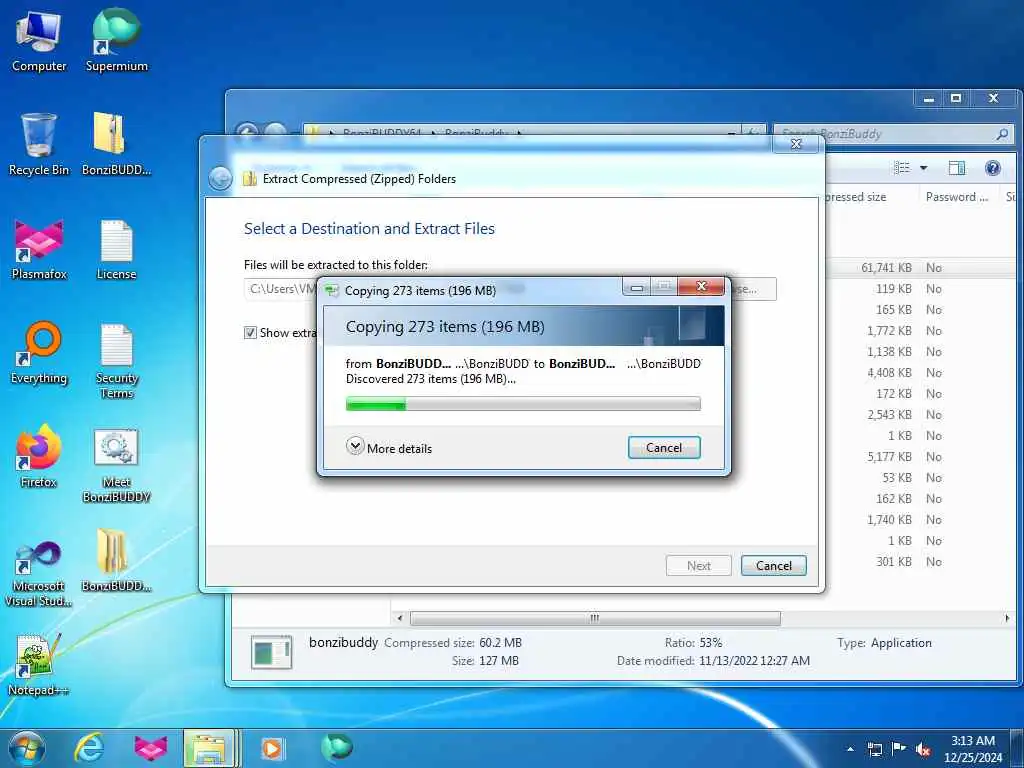Select the row with 5,177 KB
This screenshot has width=1024, height=768.
(x=921, y=456)
